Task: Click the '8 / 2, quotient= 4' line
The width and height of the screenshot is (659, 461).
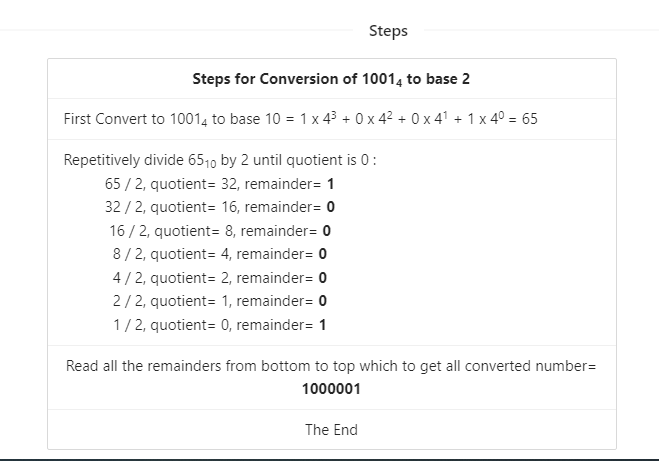Action: coord(220,254)
